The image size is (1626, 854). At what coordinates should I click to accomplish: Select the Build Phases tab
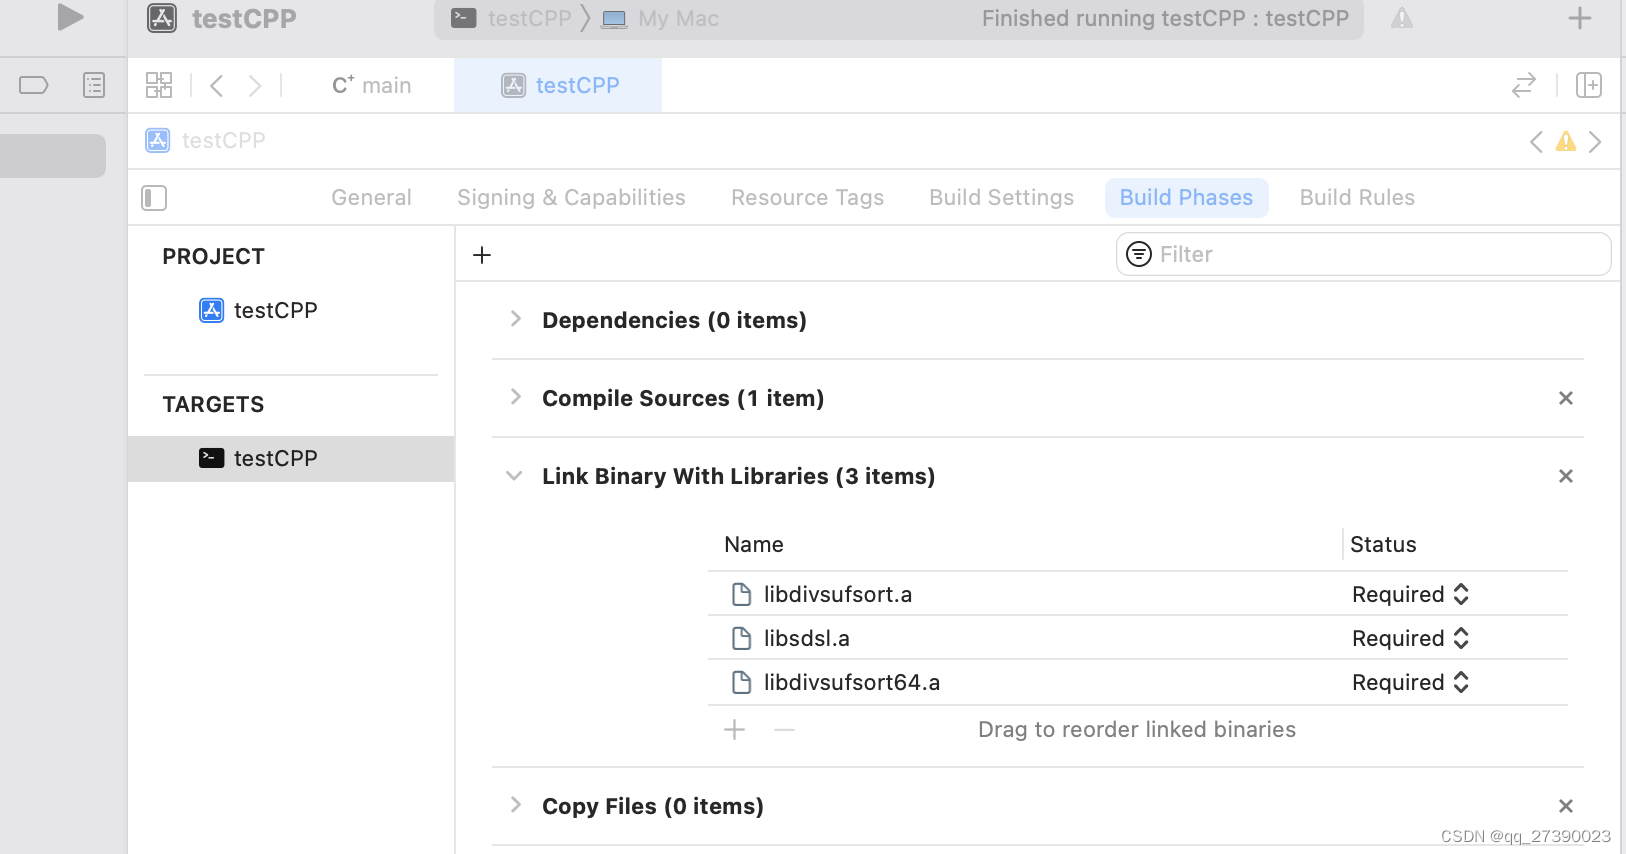pyautogui.click(x=1186, y=197)
